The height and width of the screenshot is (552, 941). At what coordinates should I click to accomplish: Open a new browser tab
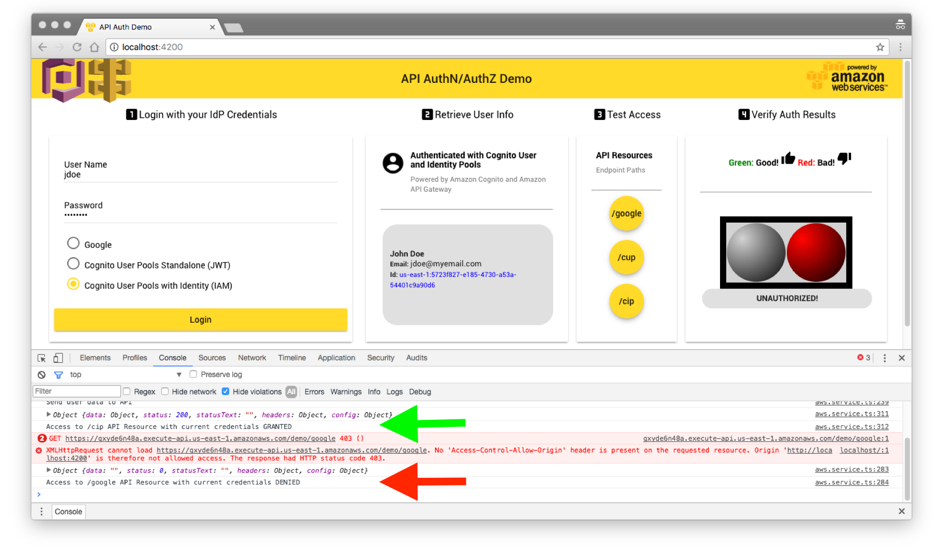pyautogui.click(x=233, y=28)
